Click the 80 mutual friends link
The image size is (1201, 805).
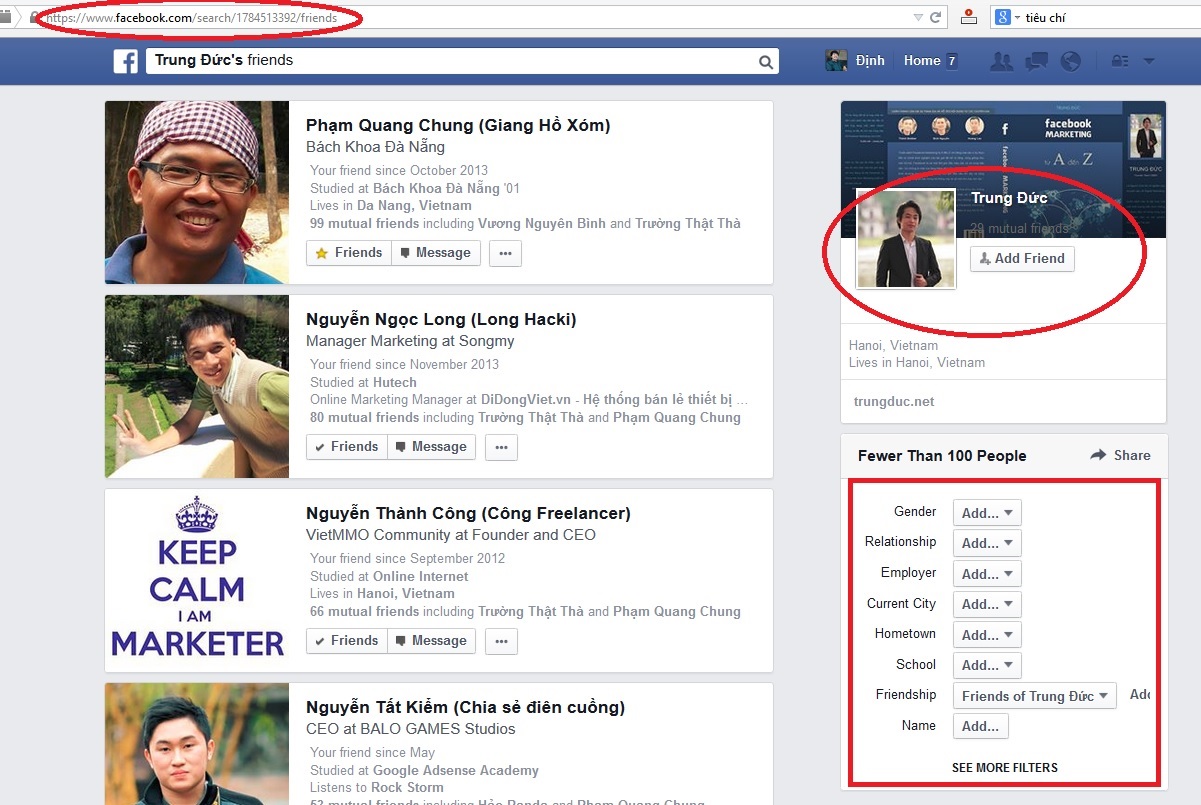coord(365,417)
